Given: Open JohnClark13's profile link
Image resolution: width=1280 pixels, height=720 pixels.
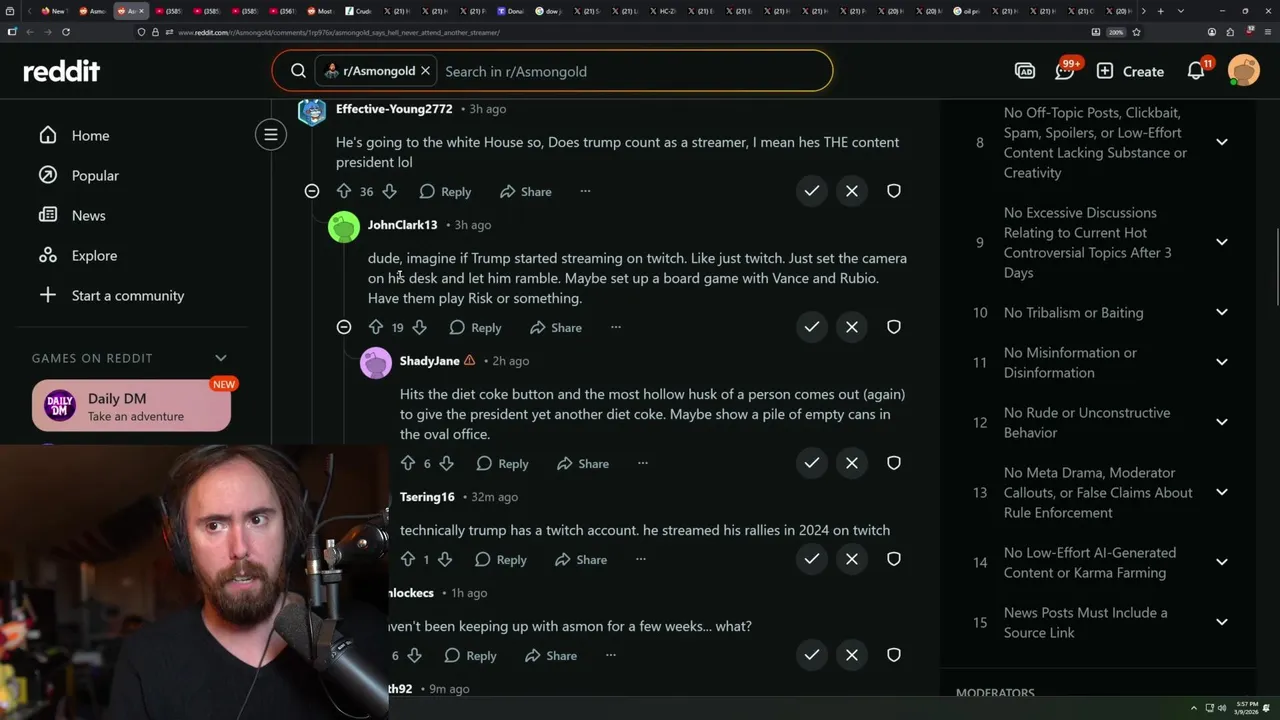Looking at the screenshot, I should [x=402, y=225].
